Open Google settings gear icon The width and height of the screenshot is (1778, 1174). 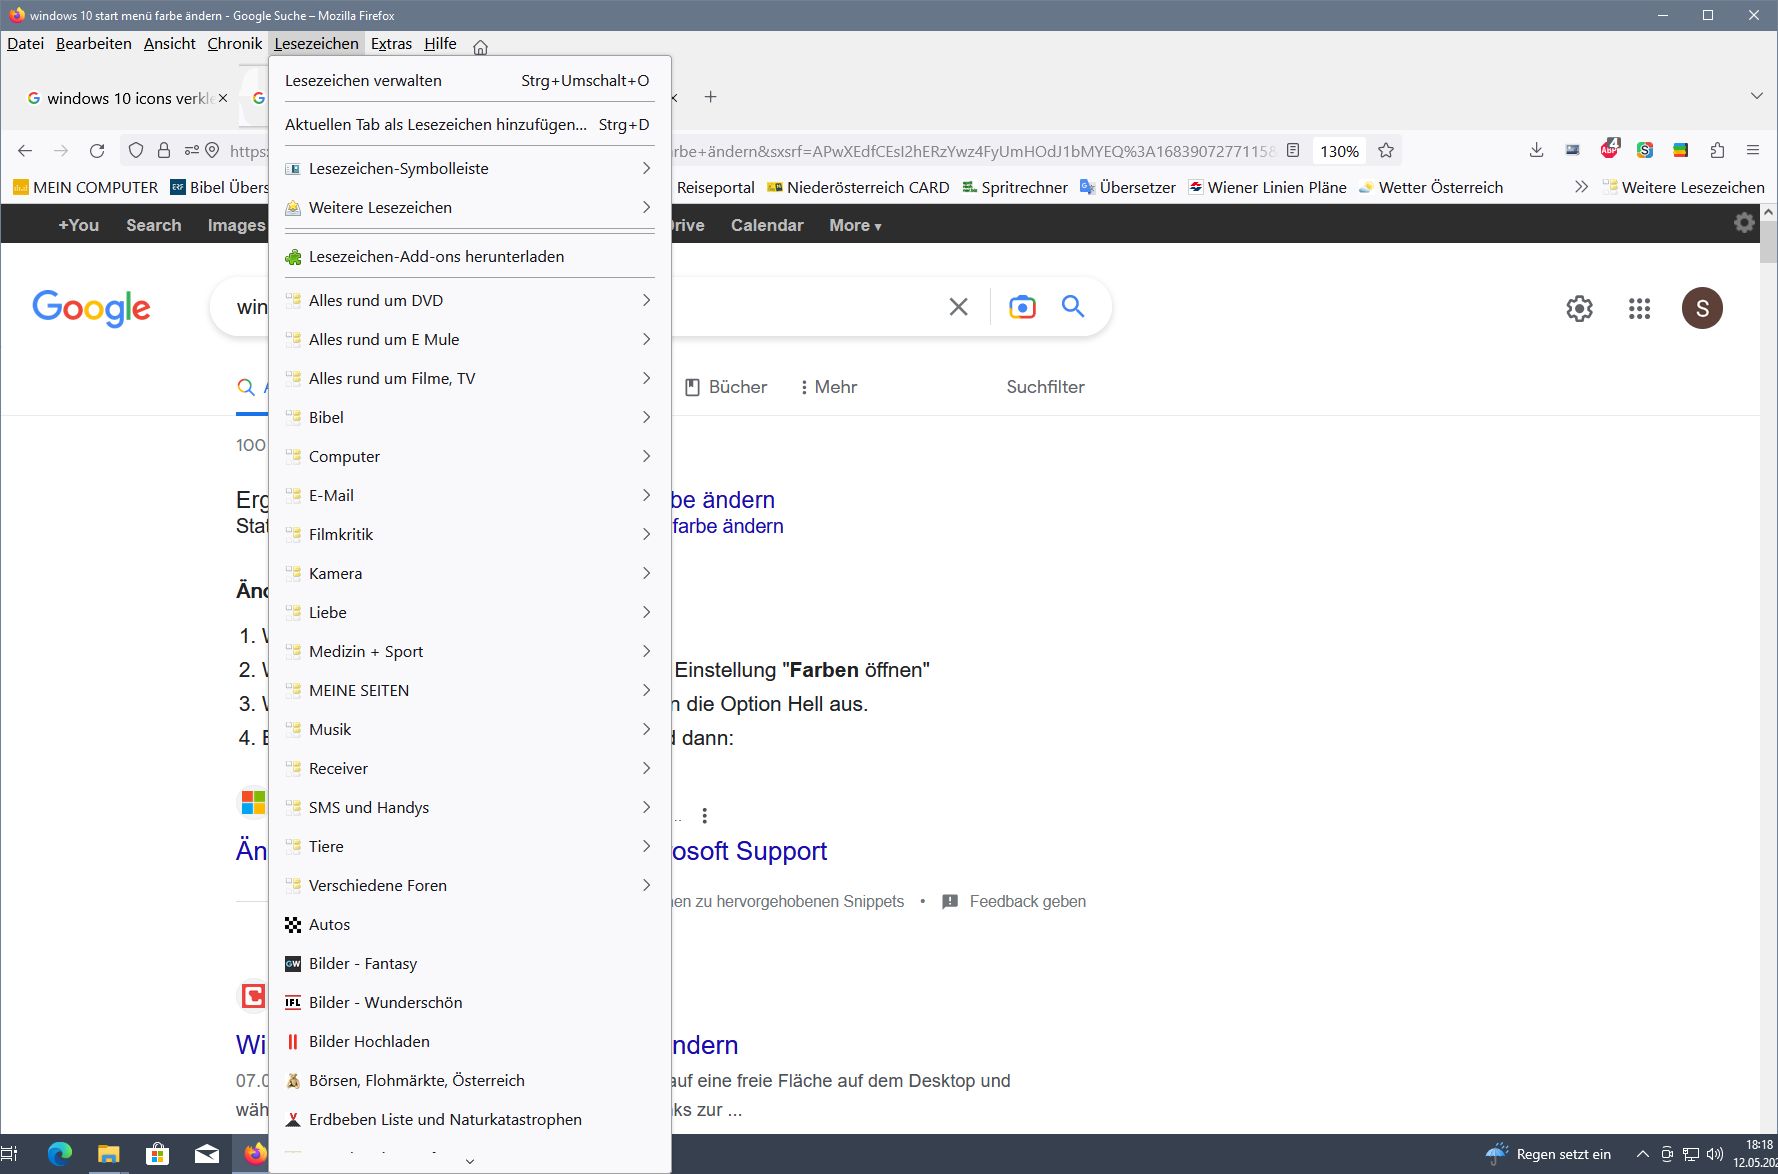pos(1579,309)
